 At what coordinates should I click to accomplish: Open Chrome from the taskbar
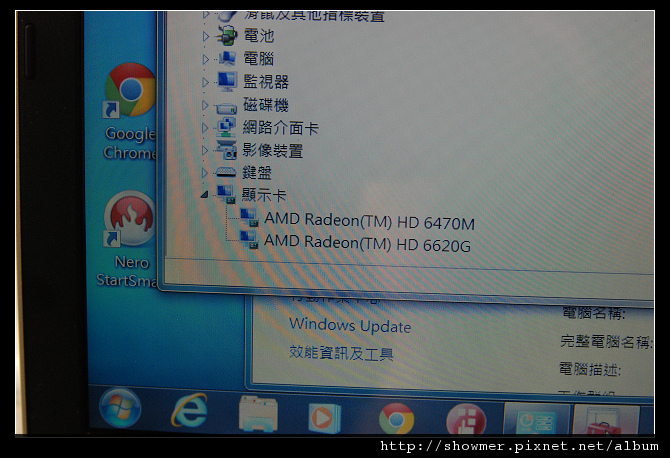click(396, 419)
